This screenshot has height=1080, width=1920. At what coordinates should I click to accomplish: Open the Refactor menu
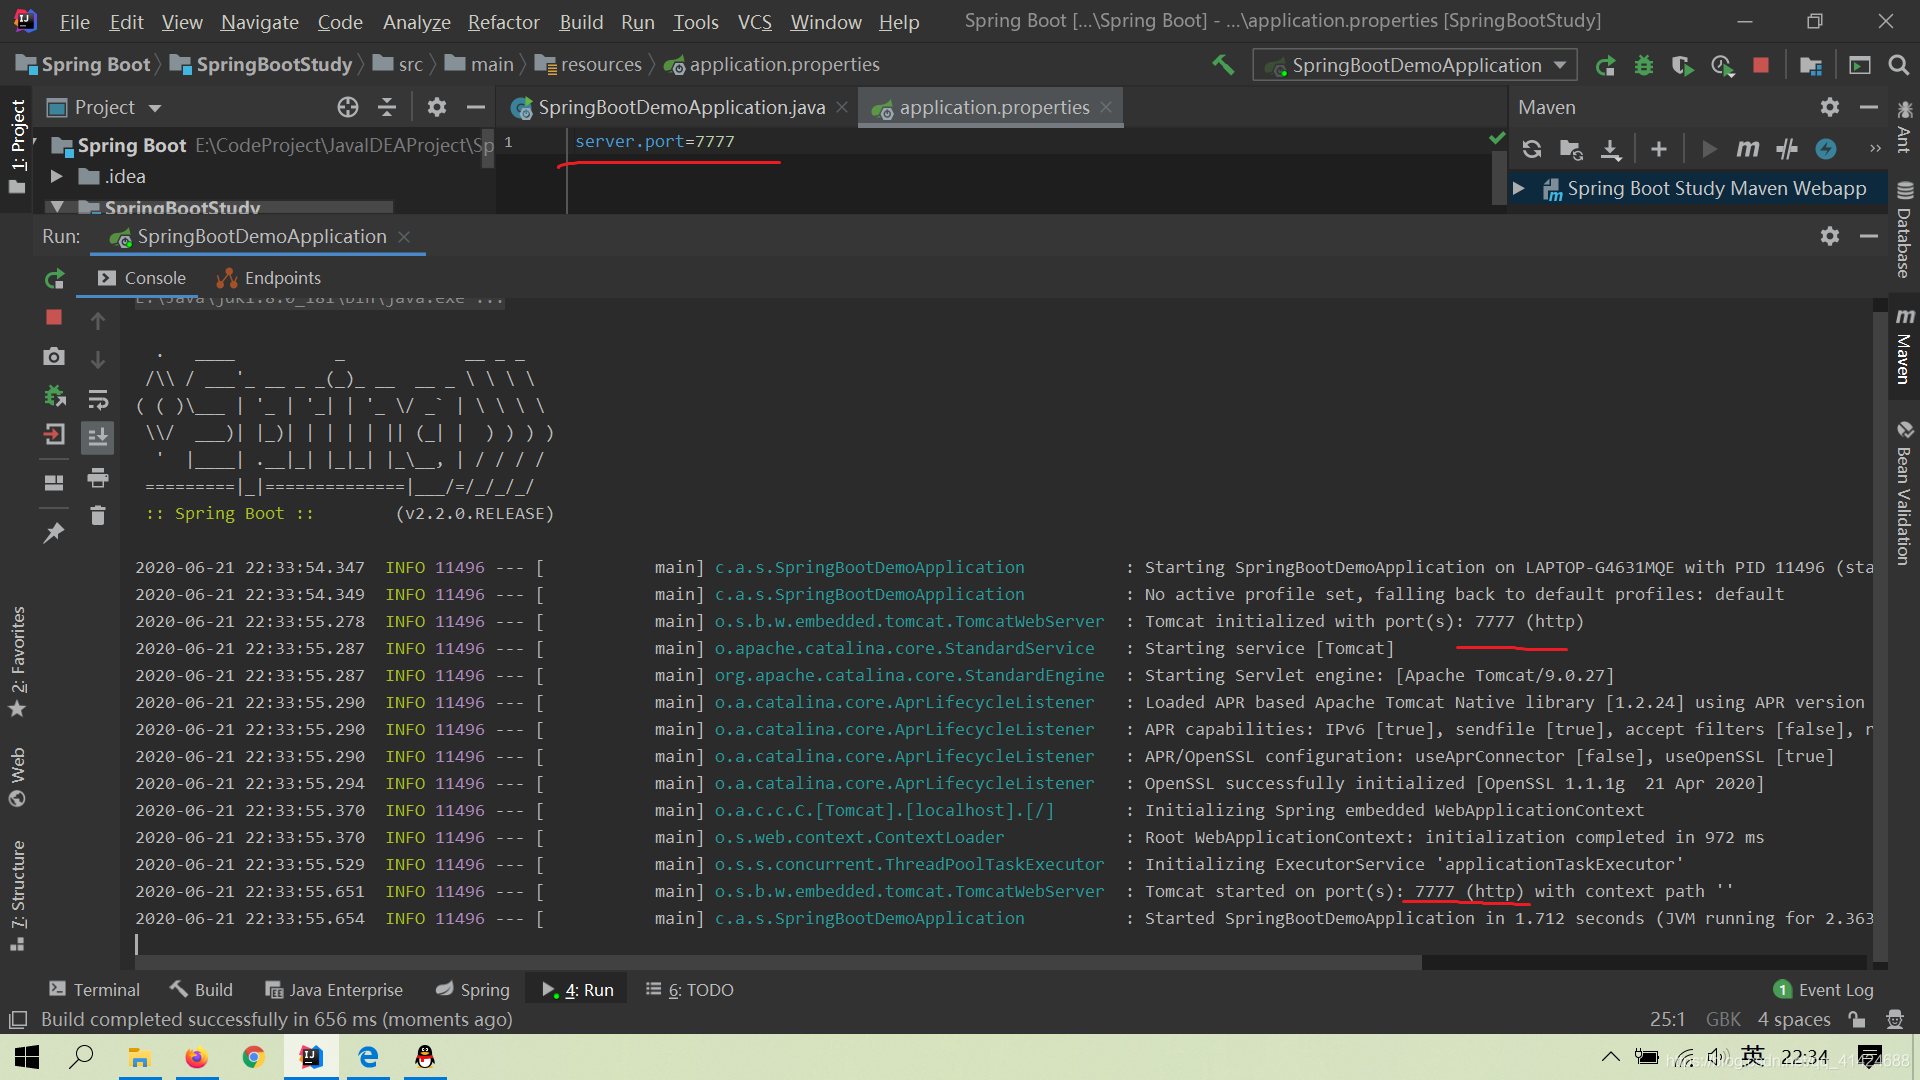(503, 22)
